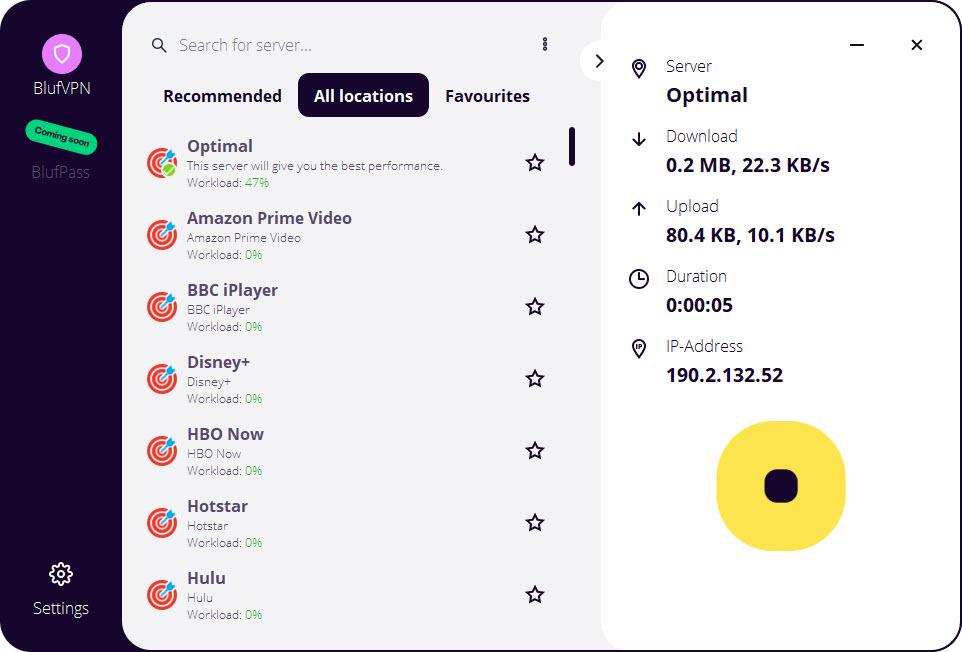This screenshot has height=652, width=962.
Task: Click the Hulu target icon
Action: [162, 594]
